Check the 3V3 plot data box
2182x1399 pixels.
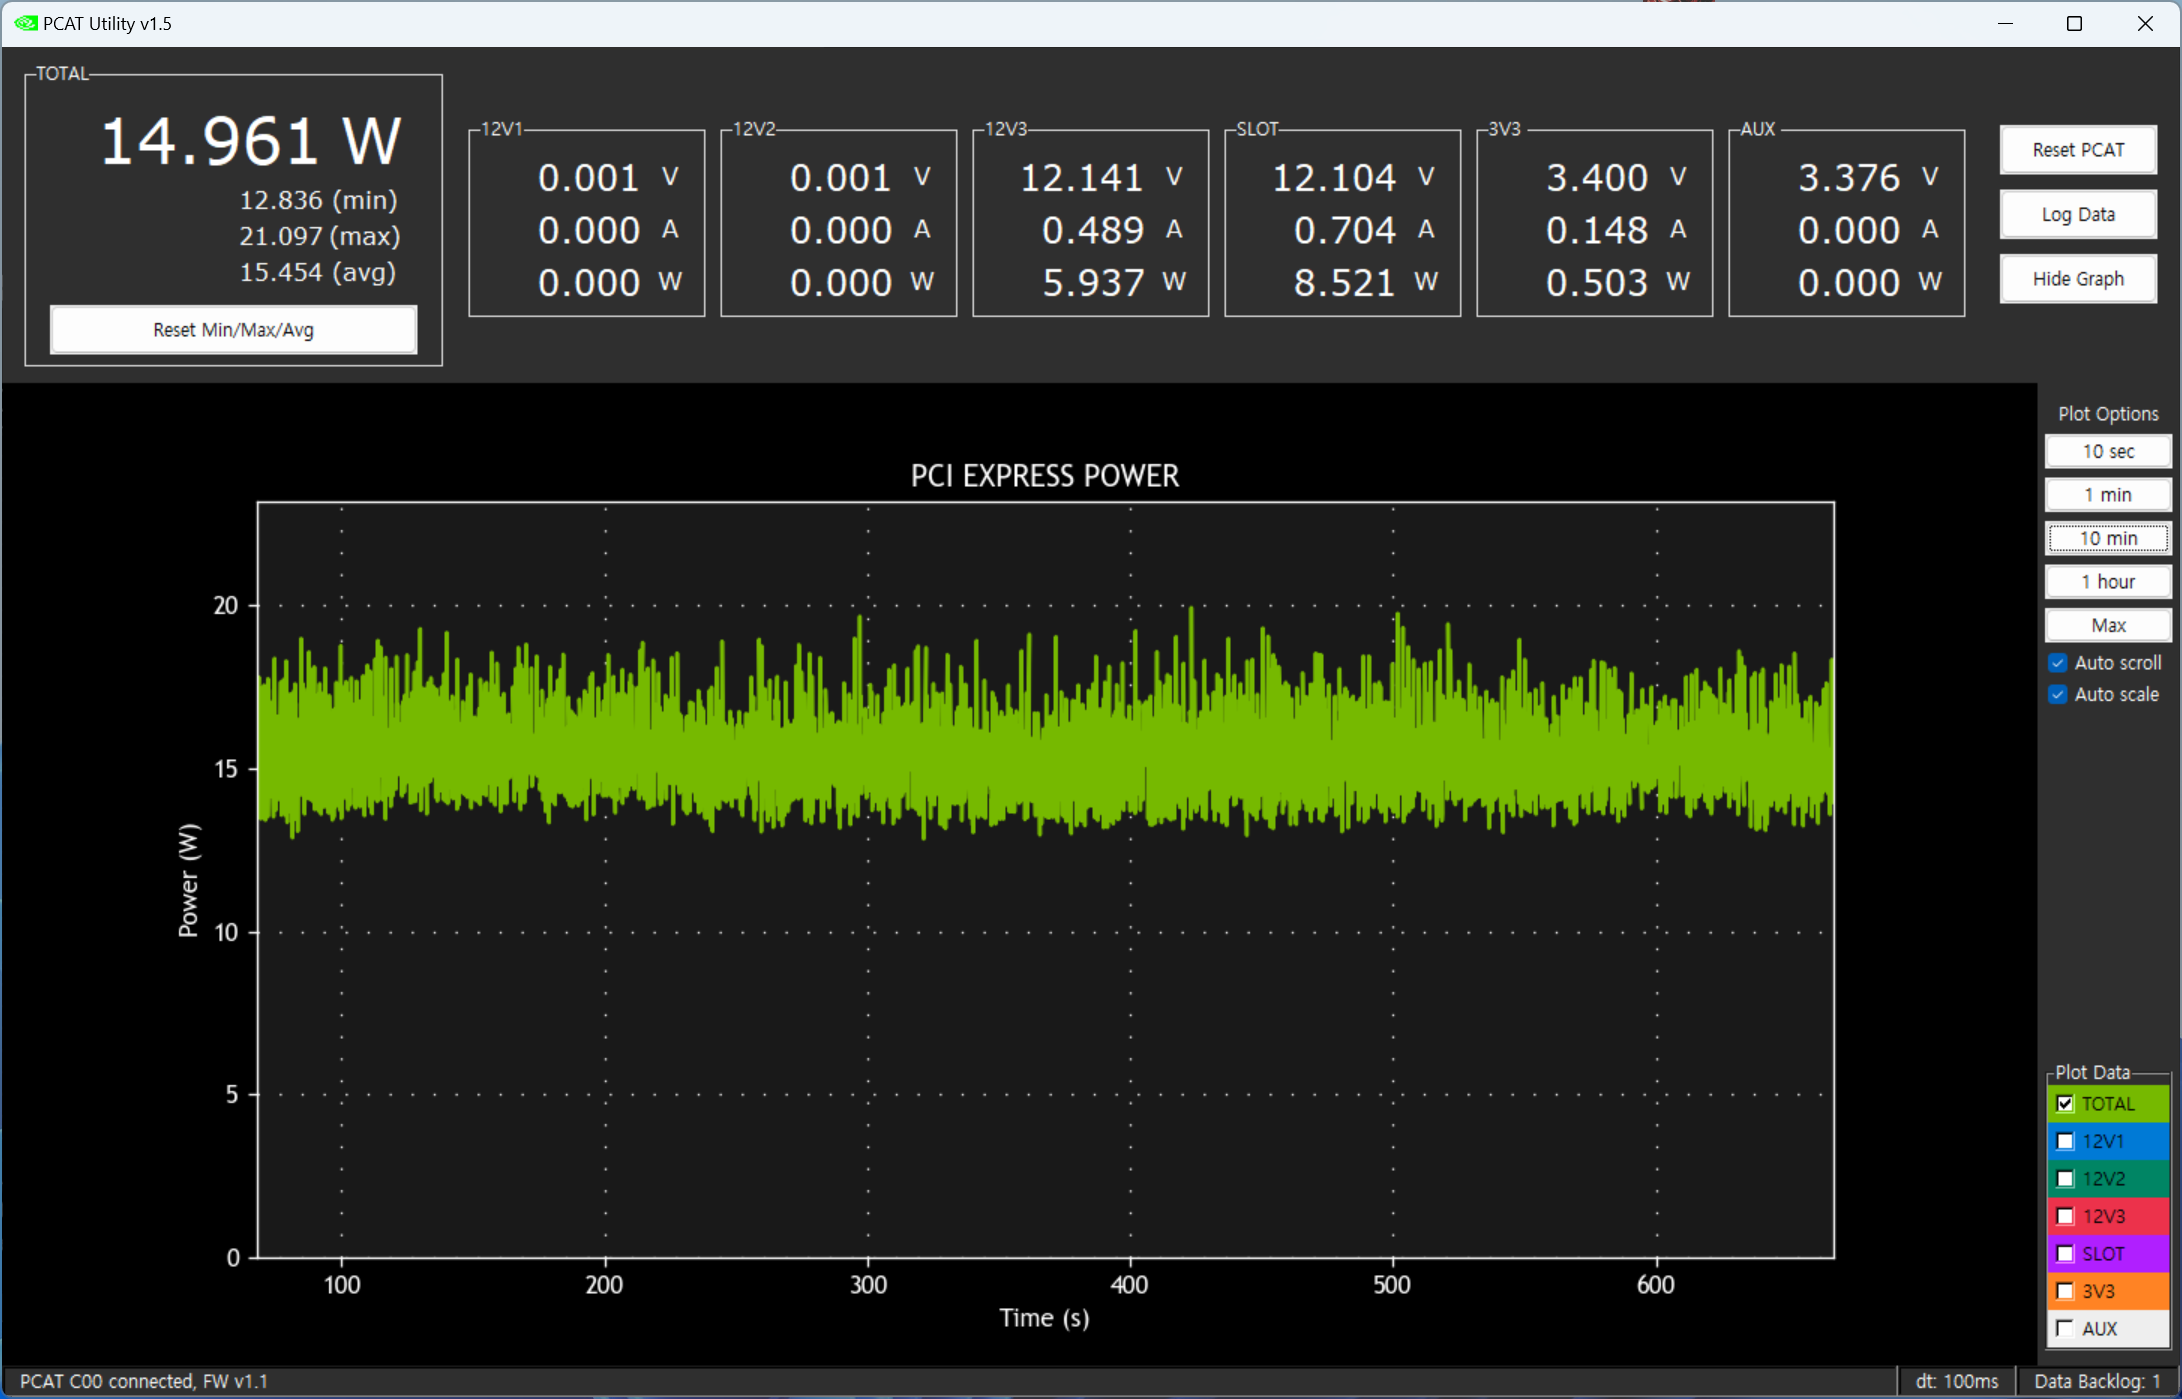[2065, 1291]
